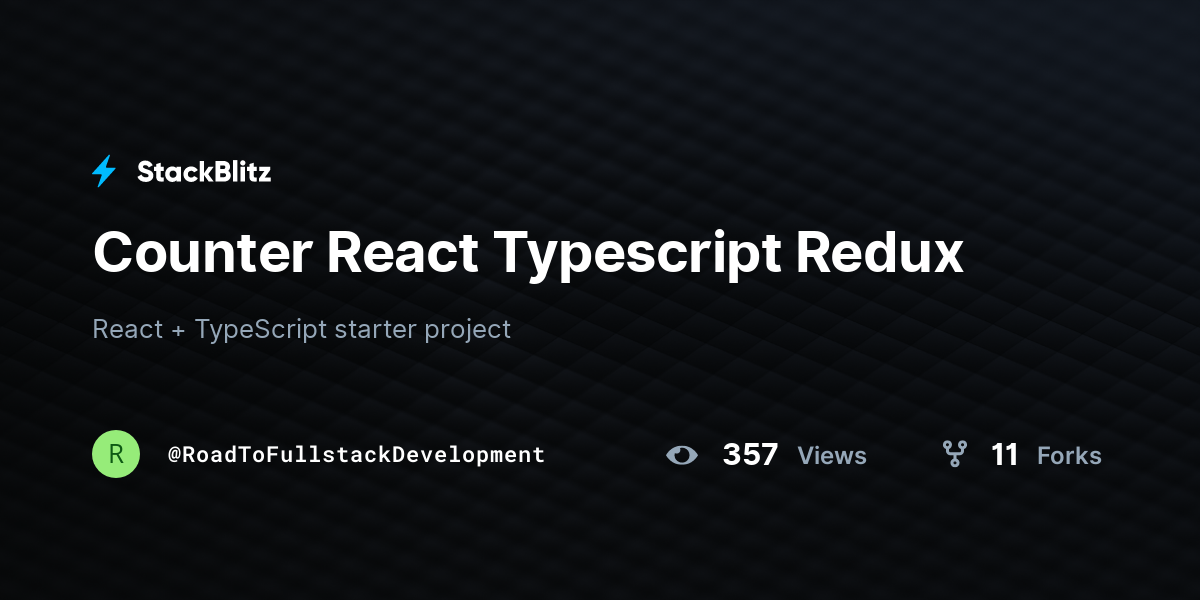
Task: Click the word React in the large title
Action: [403, 253]
